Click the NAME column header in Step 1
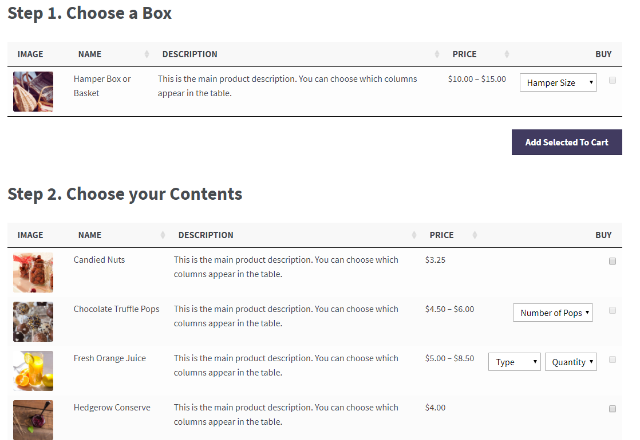The width and height of the screenshot is (640, 440). coord(90,54)
